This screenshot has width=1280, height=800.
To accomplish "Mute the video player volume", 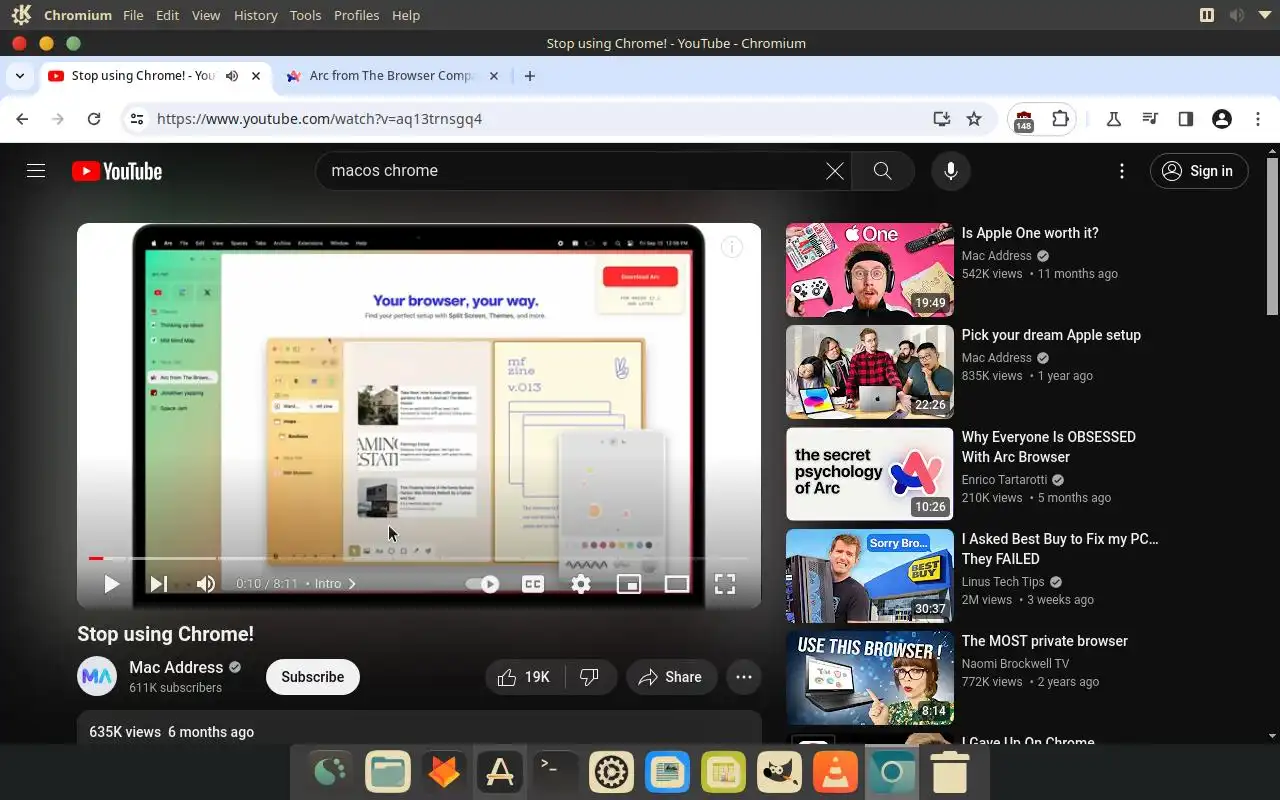I will 206,584.
